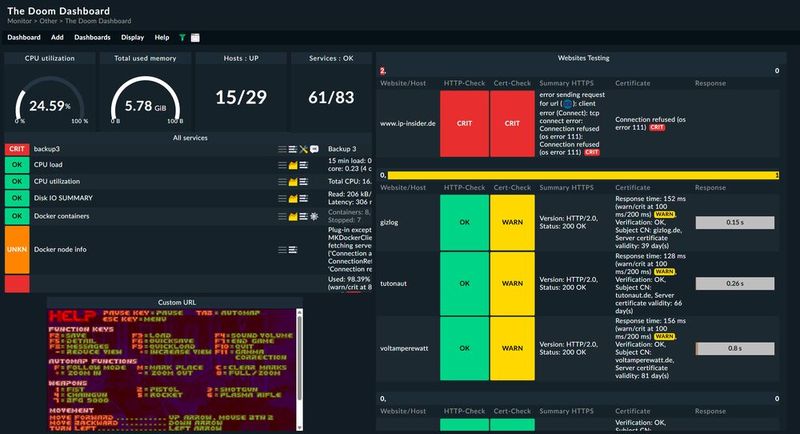Open the Dashboard menu
Screen dimensions: 800x434
click(23, 37)
